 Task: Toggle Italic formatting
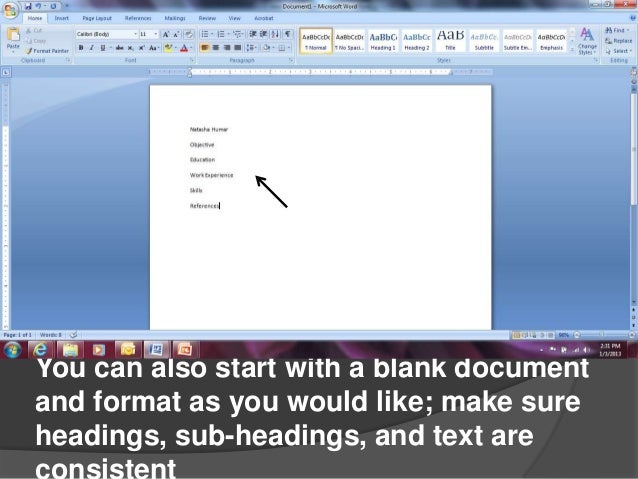(x=92, y=46)
